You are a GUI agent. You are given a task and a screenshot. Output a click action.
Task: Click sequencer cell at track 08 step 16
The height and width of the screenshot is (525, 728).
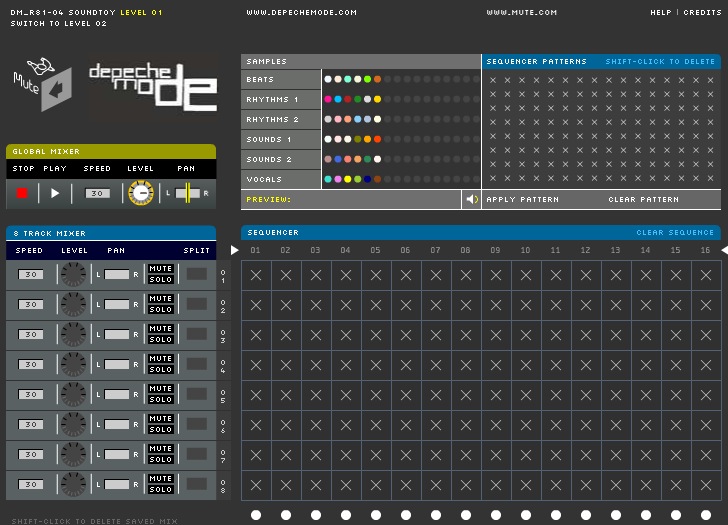click(706, 485)
